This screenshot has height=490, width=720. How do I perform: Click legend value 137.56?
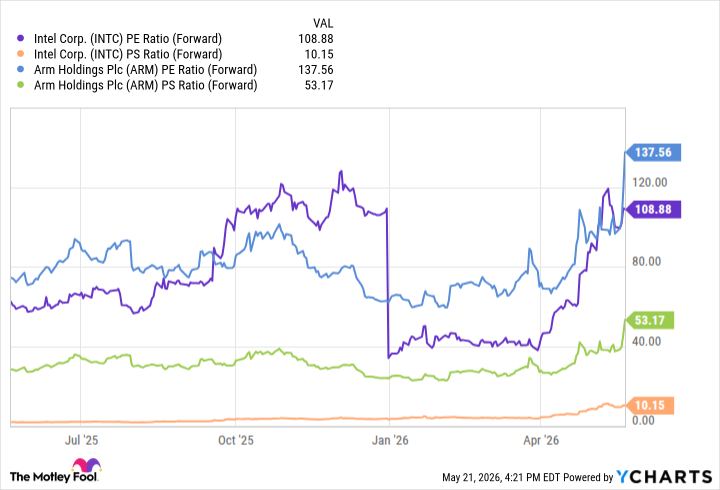pyautogui.click(x=315, y=70)
